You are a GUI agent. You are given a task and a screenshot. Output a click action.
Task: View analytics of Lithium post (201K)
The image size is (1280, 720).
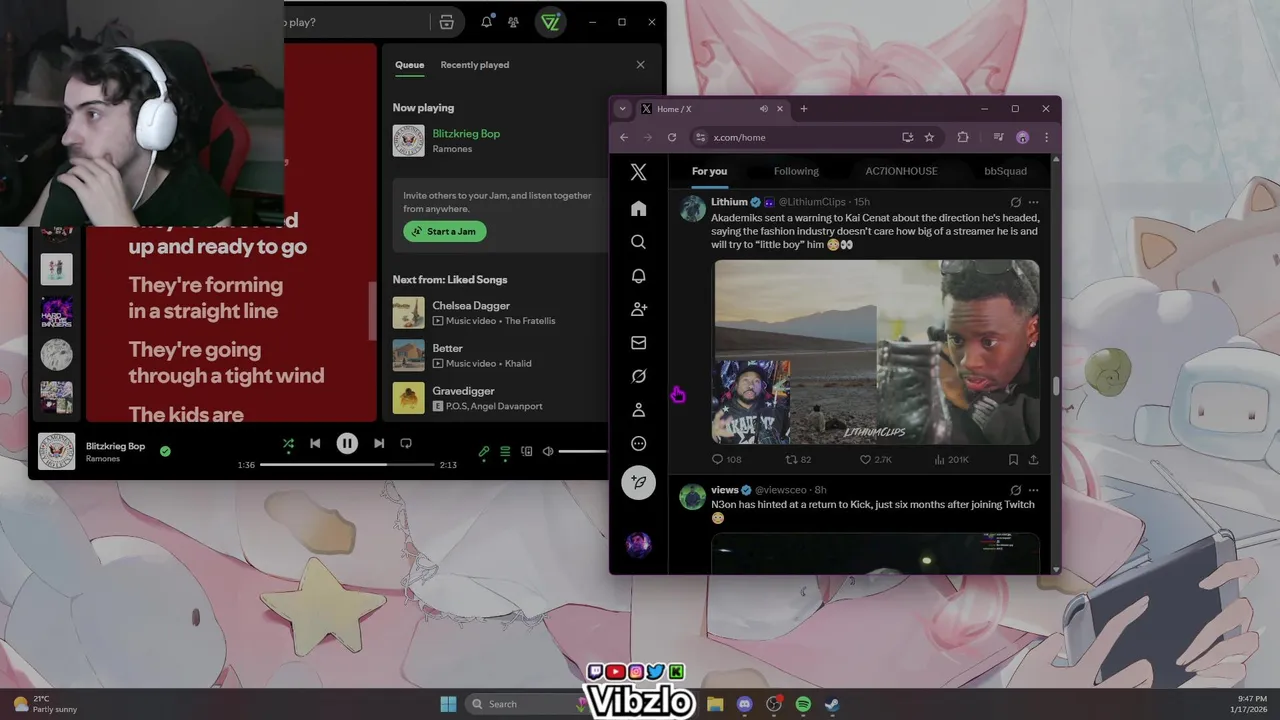click(951, 459)
